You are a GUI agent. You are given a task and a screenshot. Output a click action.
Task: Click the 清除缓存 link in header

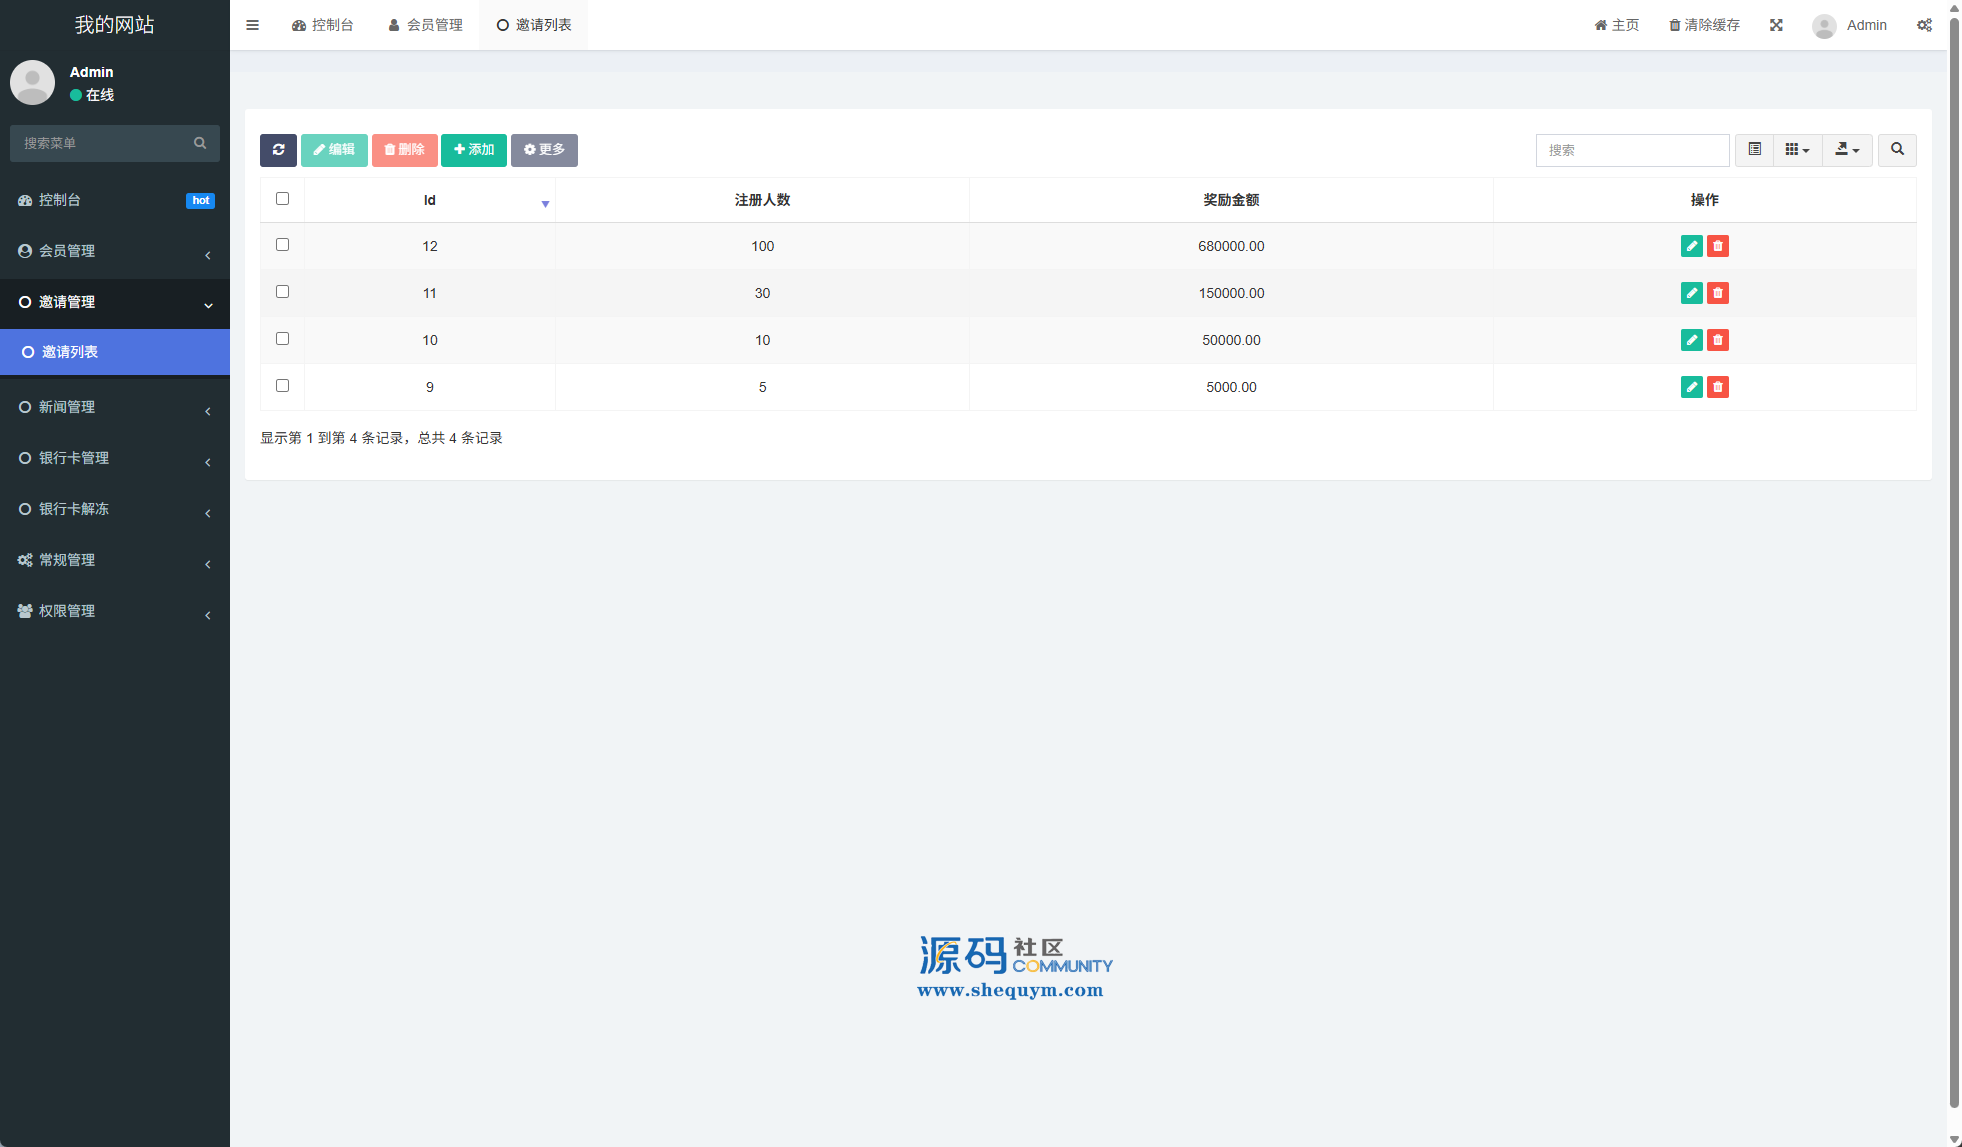1704,25
